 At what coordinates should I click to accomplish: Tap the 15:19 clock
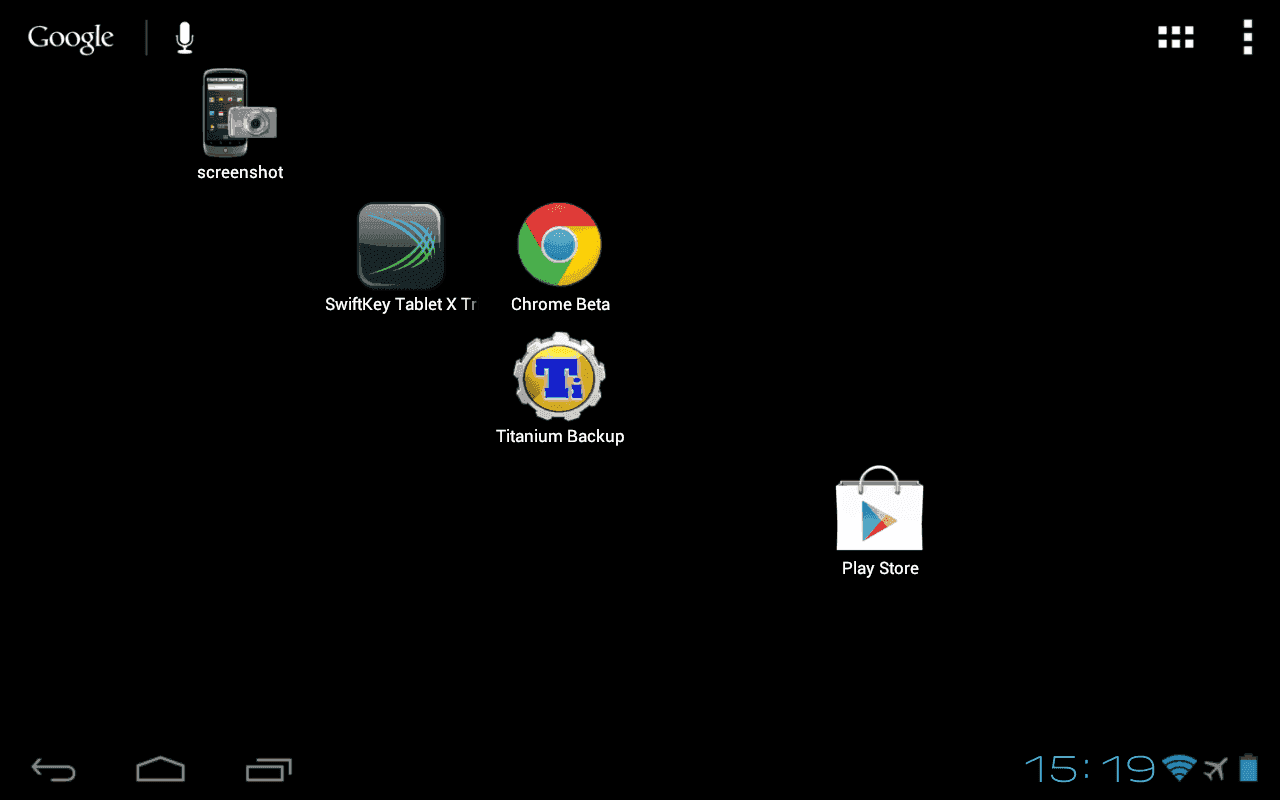click(x=1090, y=769)
